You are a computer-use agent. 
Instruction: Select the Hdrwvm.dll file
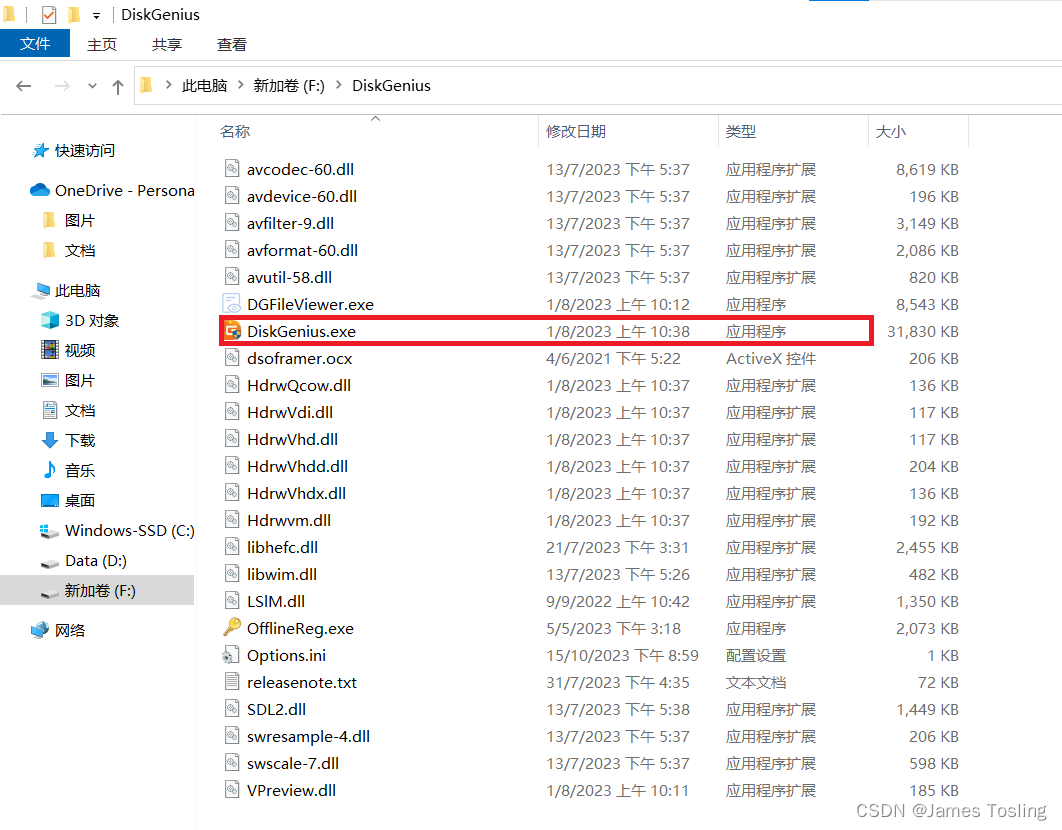pos(289,521)
